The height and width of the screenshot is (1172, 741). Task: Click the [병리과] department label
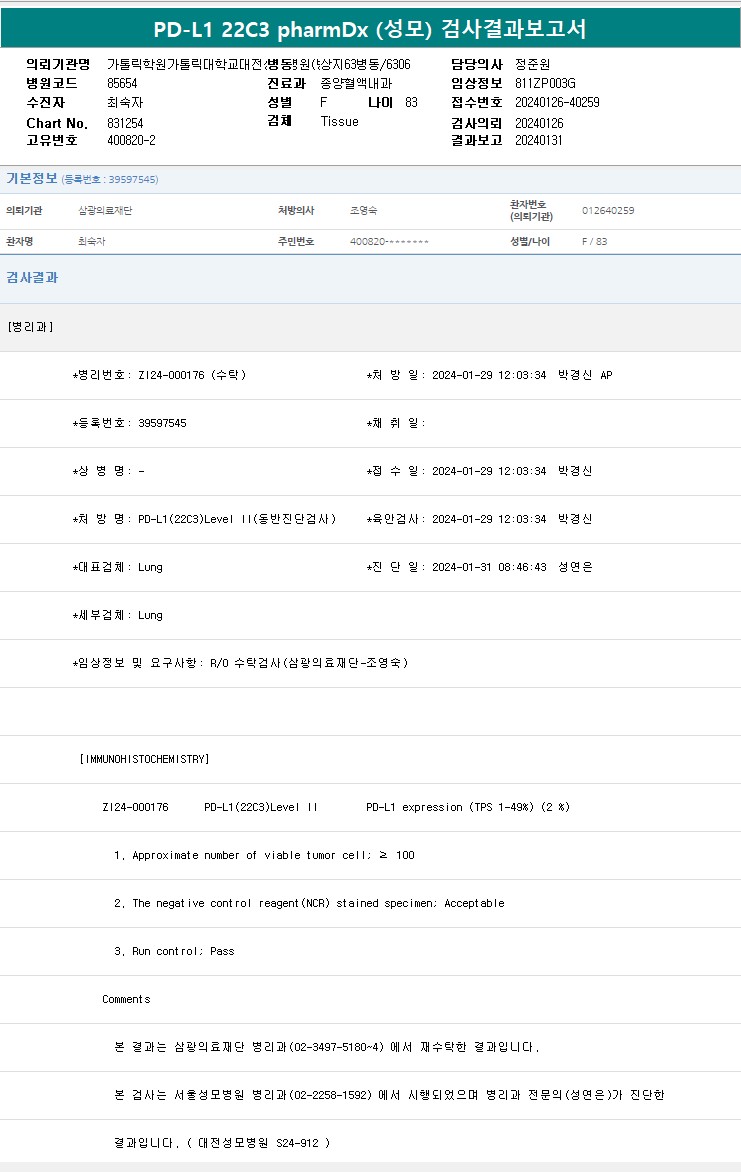tap(30, 327)
